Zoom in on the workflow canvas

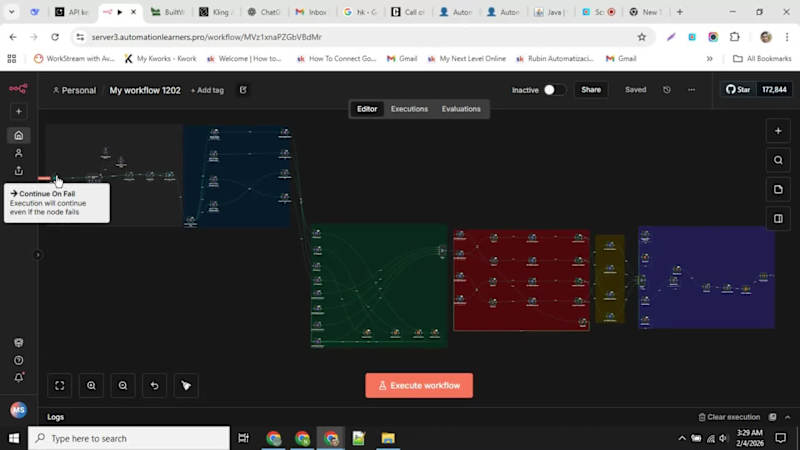click(x=91, y=386)
